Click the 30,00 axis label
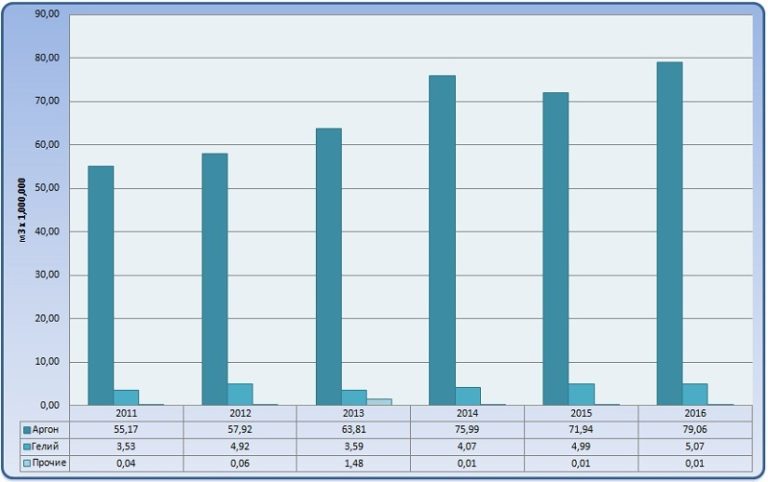Viewport: 768px width, 482px height. coord(47,275)
